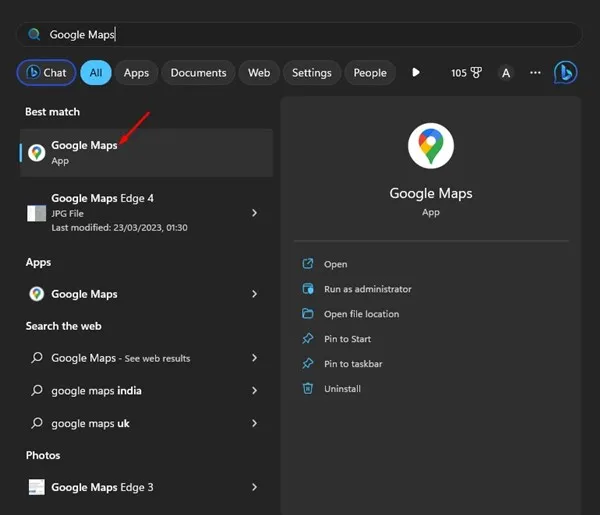Select the All filter tab
This screenshot has width=600, height=515.
(x=96, y=73)
